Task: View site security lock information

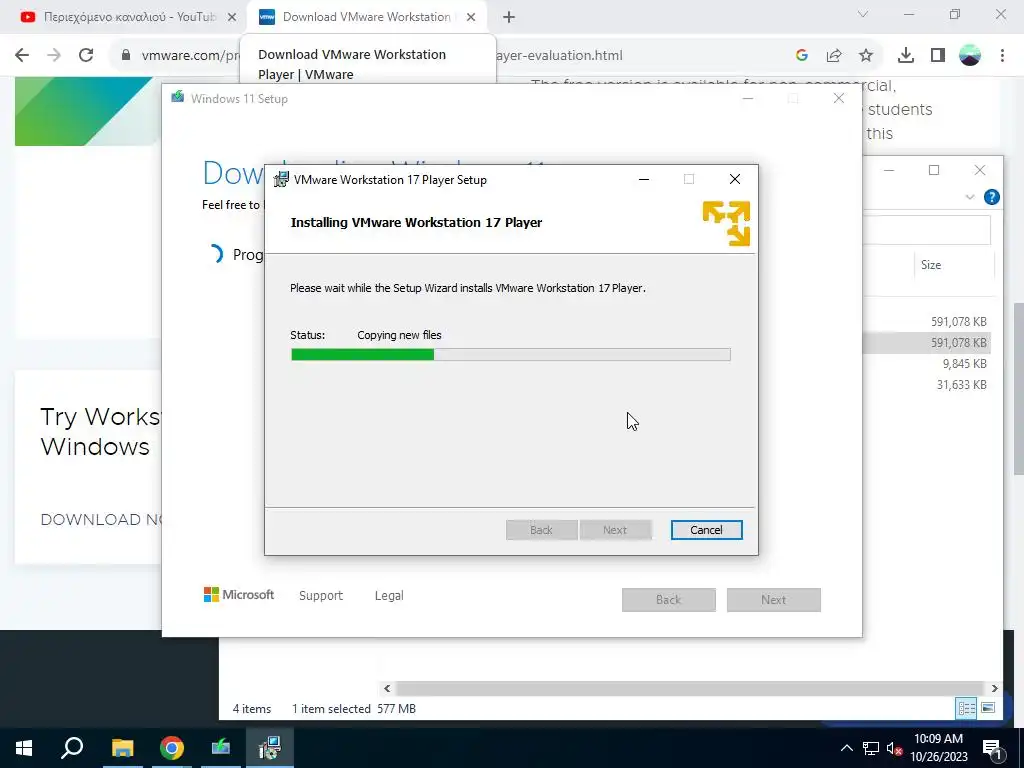Action: coord(126,56)
